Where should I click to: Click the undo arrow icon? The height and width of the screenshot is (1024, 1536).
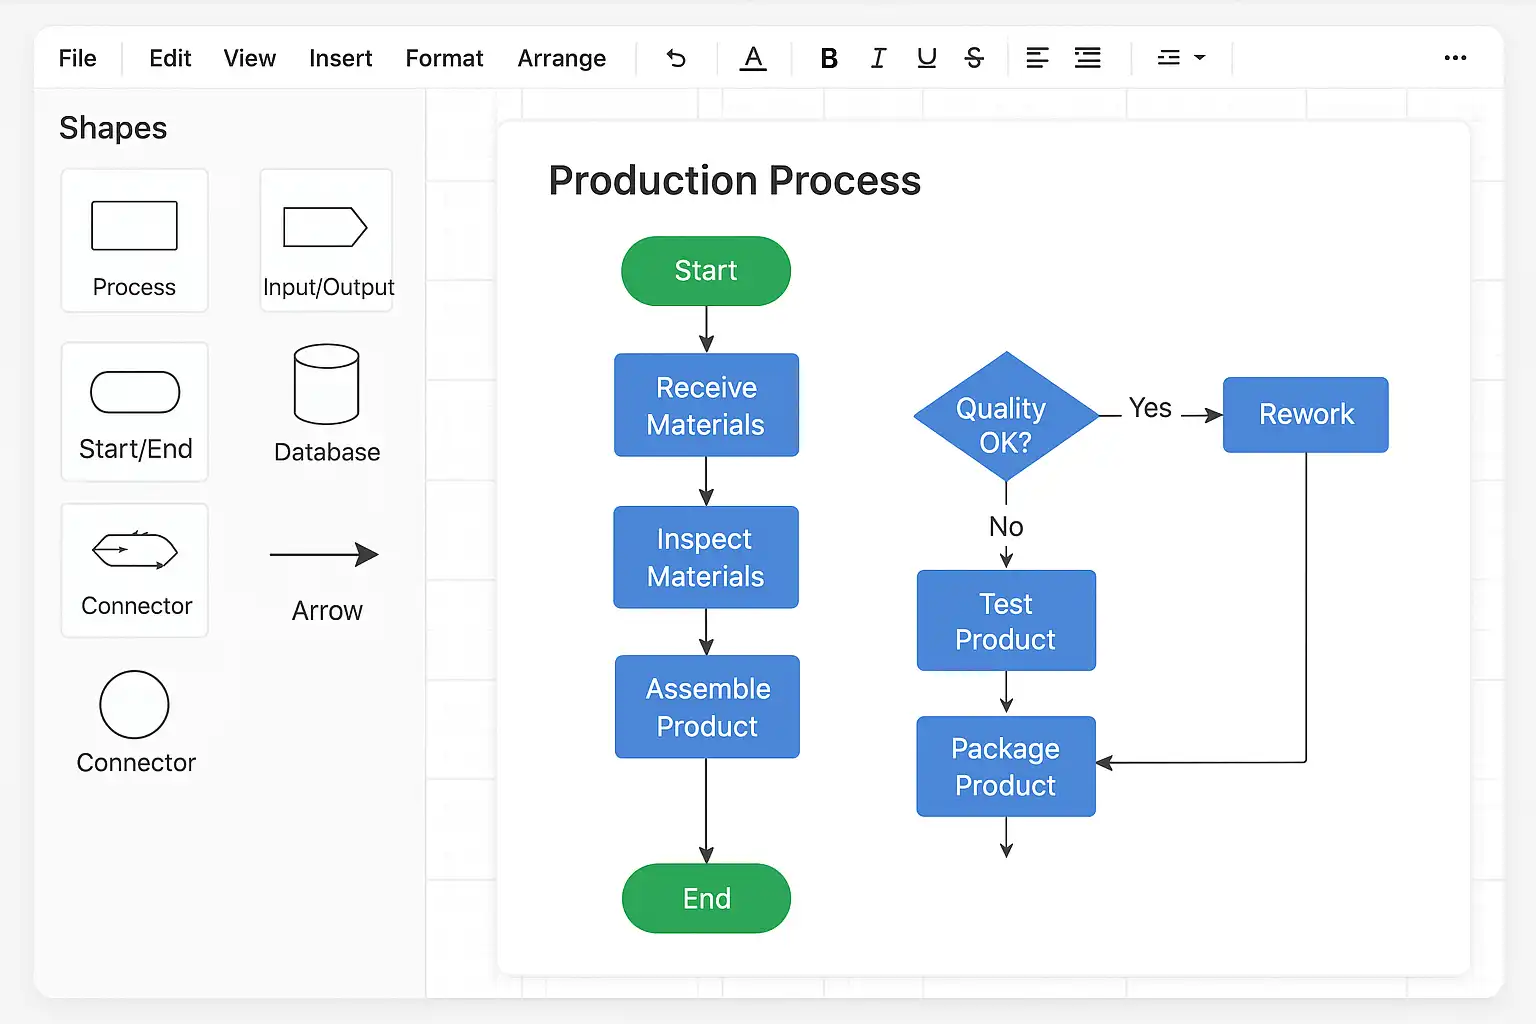point(676,59)
